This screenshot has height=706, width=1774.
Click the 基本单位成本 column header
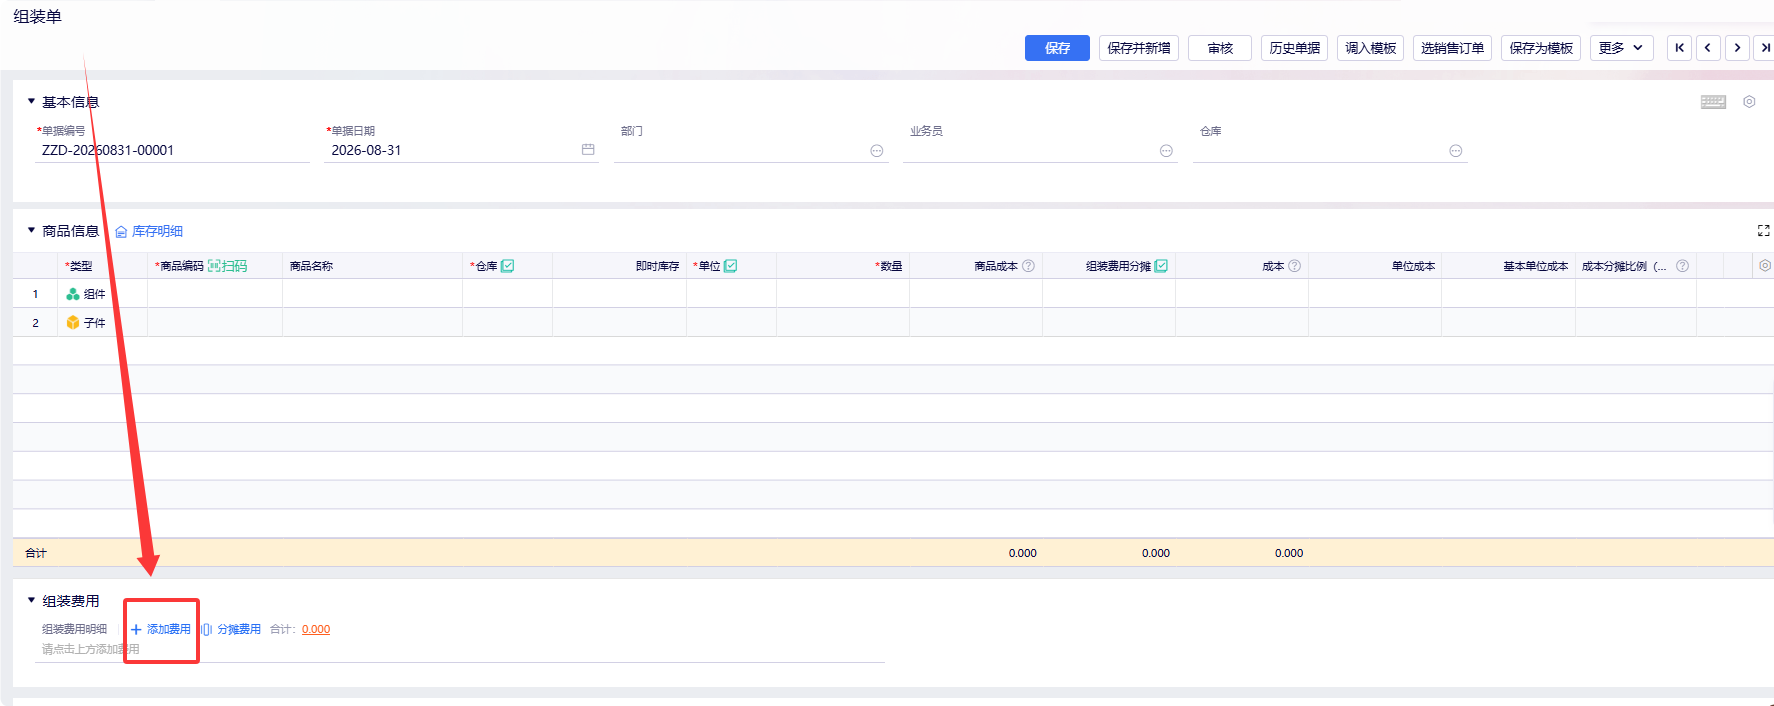pos(1535,266)
